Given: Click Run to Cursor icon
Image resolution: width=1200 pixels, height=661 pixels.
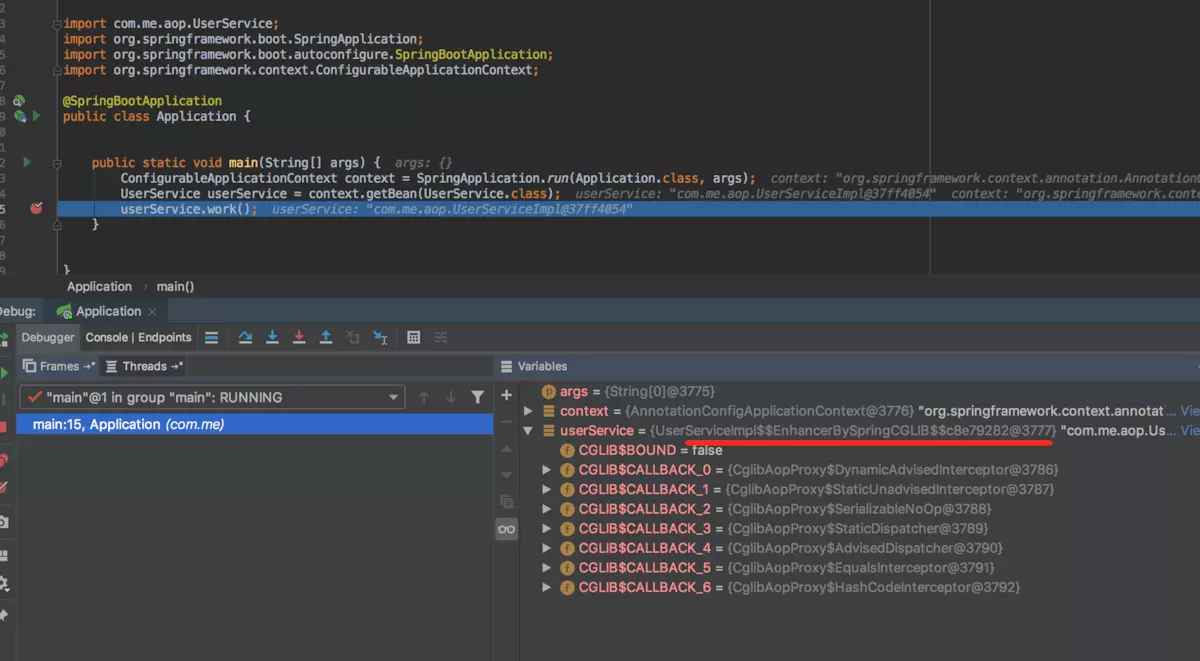Looking at the screenshot, I should [x=380, y=338].
